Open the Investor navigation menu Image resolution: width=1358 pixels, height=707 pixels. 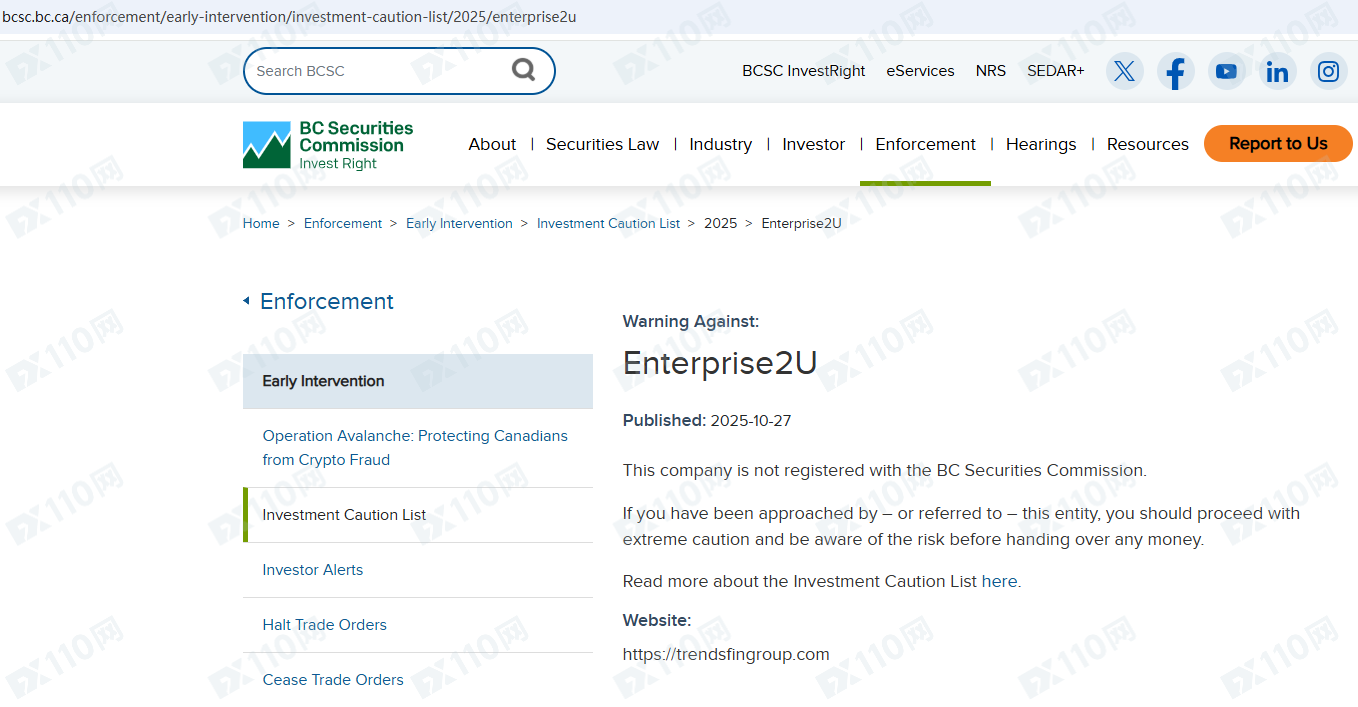coord(813,144)
